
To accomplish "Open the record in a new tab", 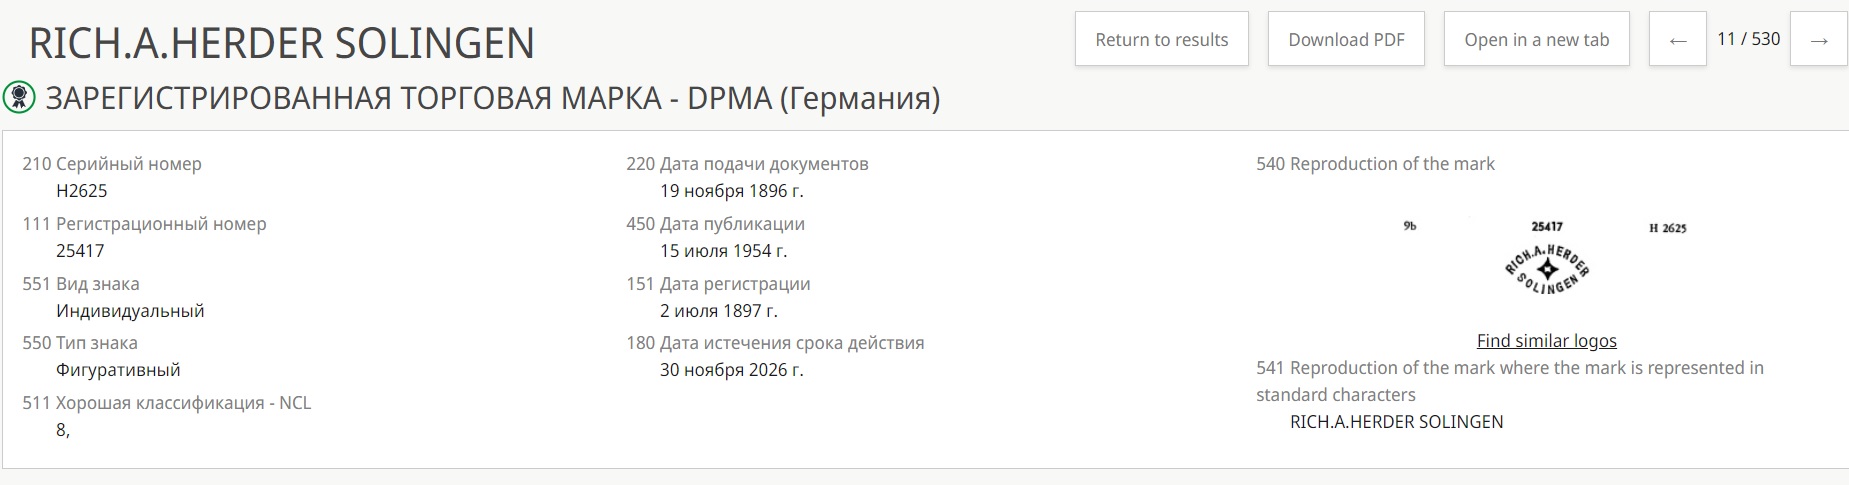I will (x=1536, y=40).
